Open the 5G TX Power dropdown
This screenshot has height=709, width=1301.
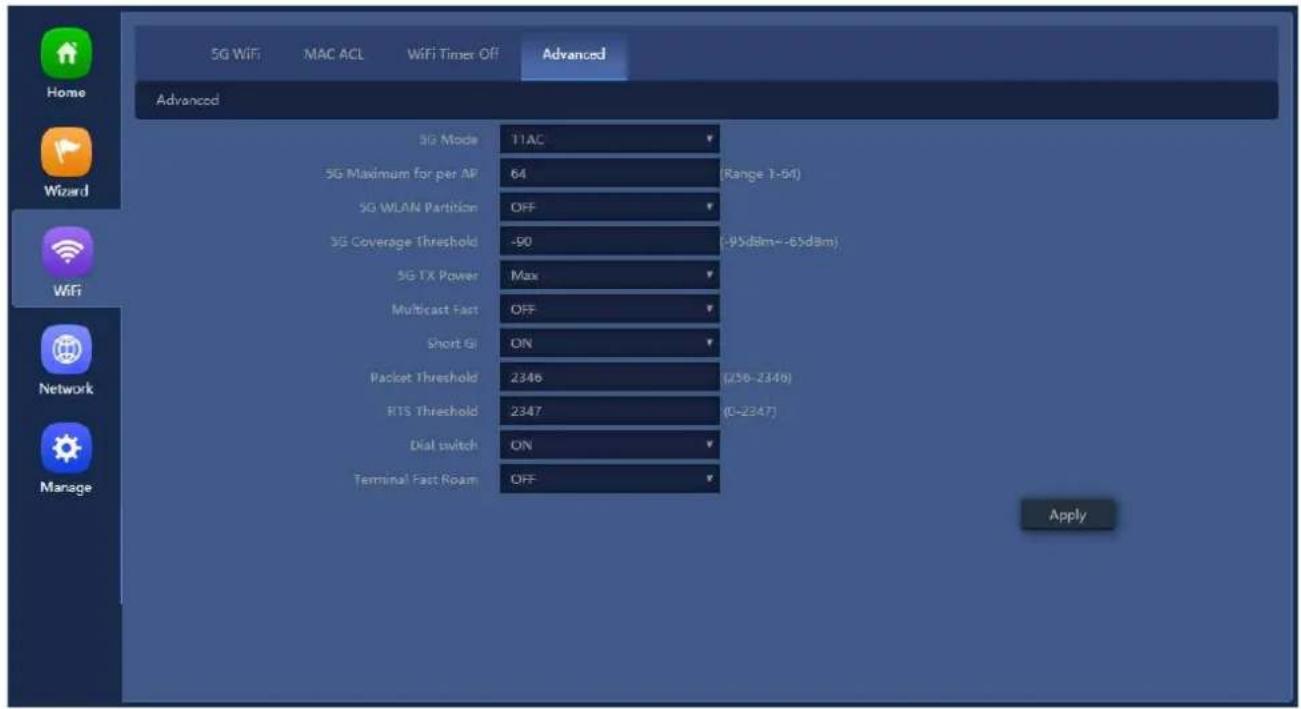609,275
